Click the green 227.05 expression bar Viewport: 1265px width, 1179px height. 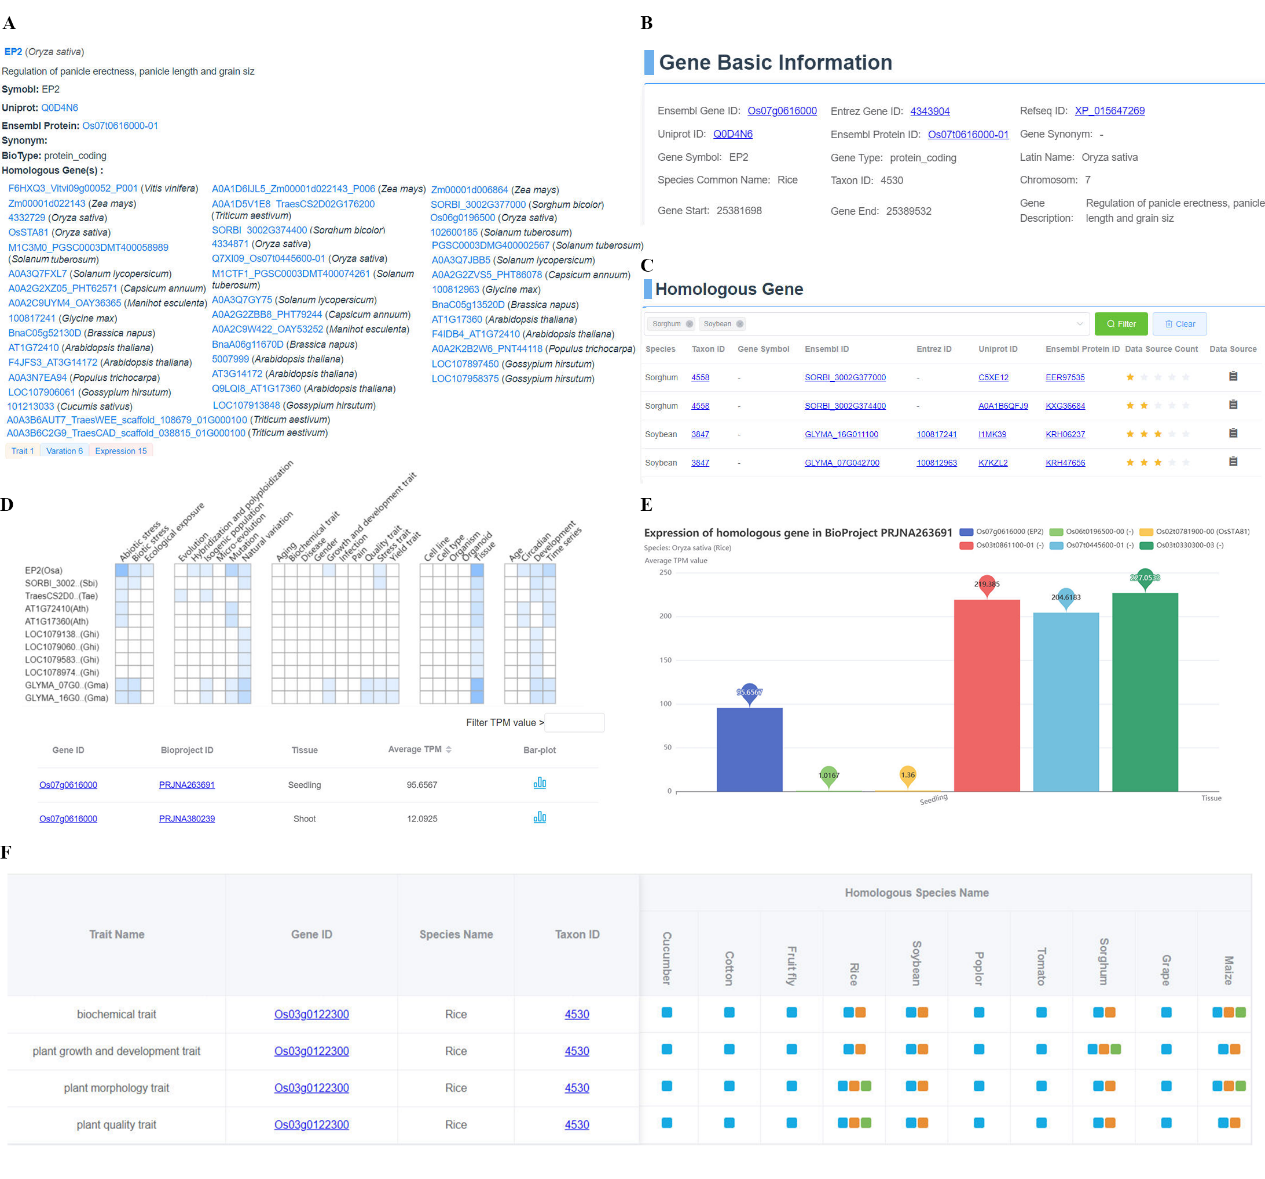[1144, 690]
